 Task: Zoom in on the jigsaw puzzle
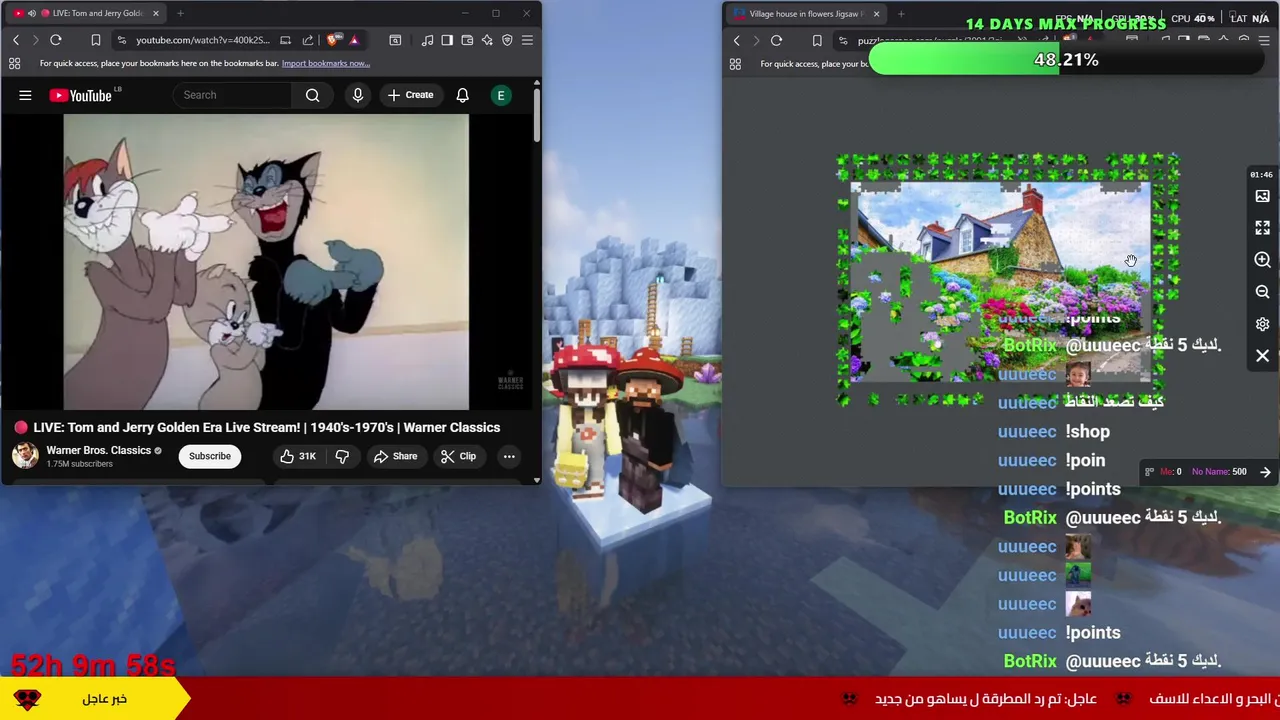tap(1262, 260)
